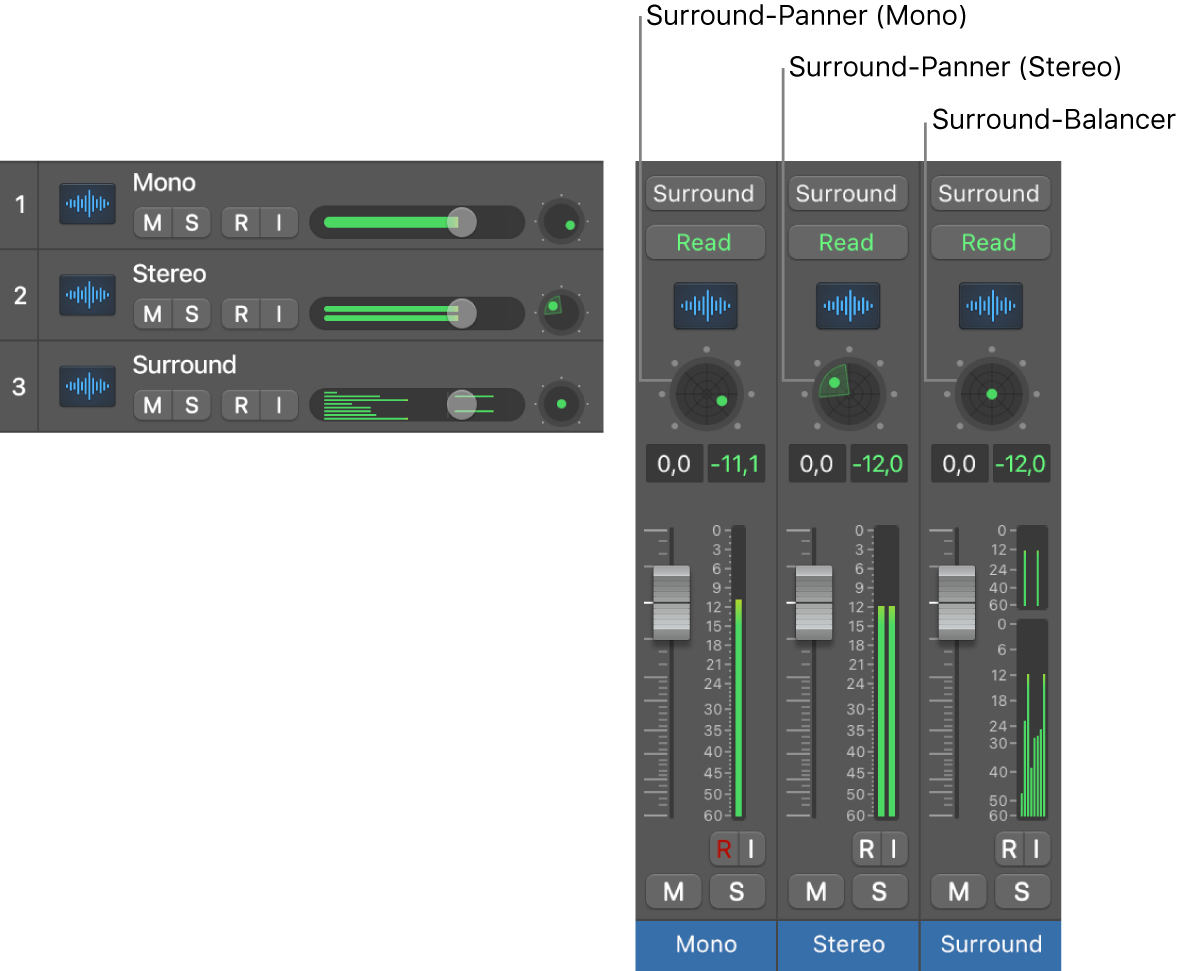Screen dimensions: 1192x971
Task: Enable input monitoring on Surround track header
Action: tap(279, 405)
